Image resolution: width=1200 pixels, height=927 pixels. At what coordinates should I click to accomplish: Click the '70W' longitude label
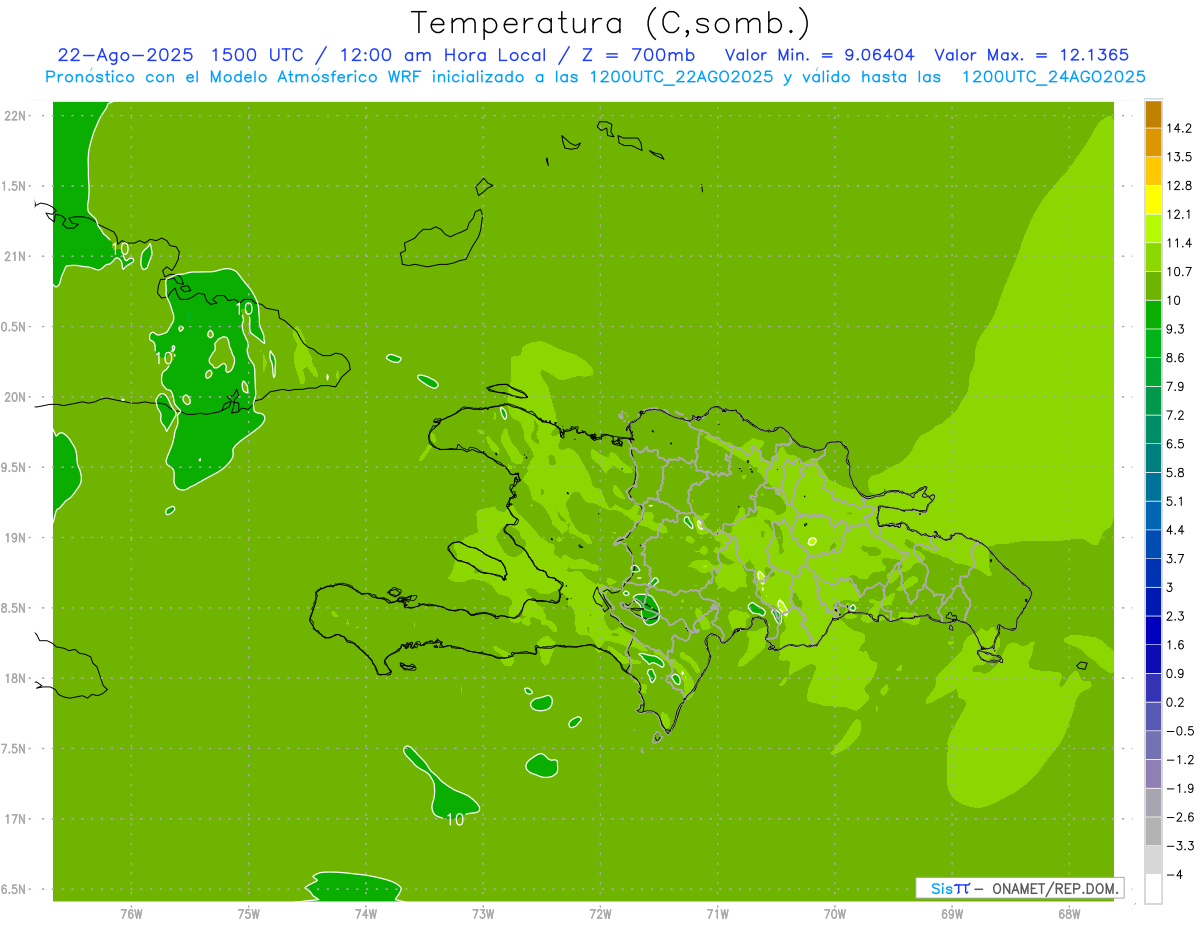(x=835, y=913)
